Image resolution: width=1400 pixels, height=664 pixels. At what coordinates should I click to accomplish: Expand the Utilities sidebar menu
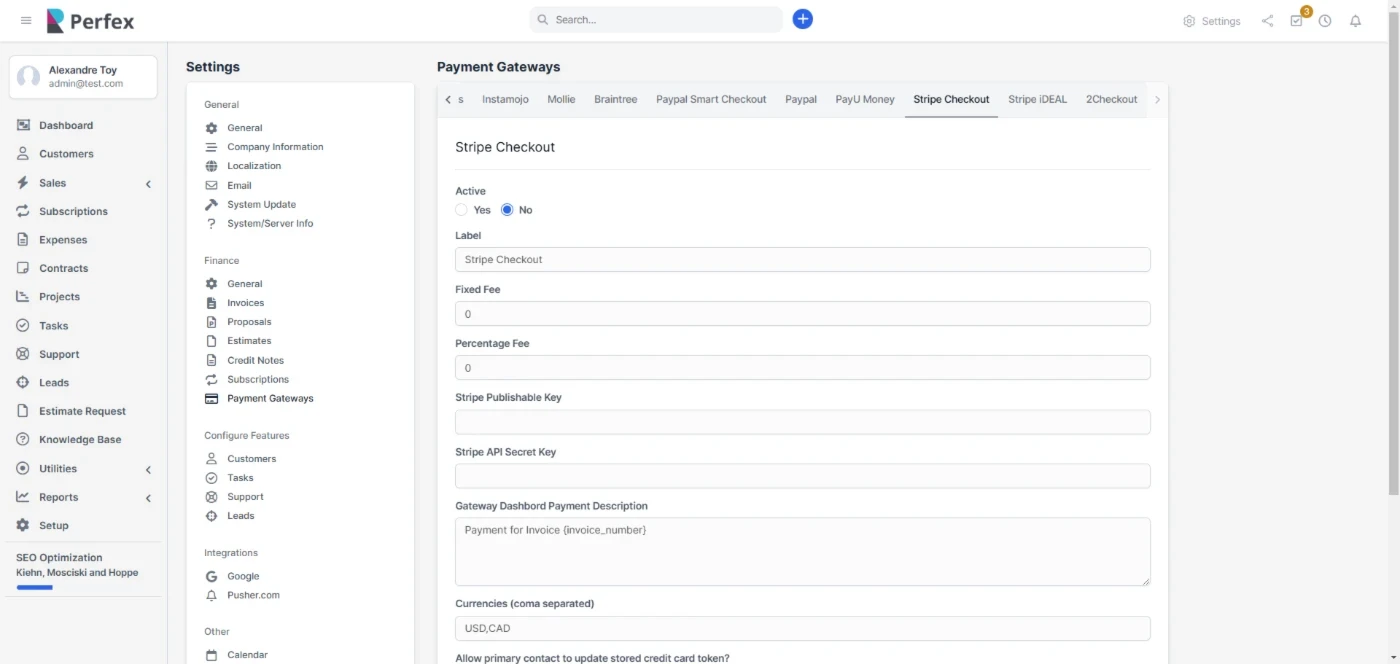(148, 470)
